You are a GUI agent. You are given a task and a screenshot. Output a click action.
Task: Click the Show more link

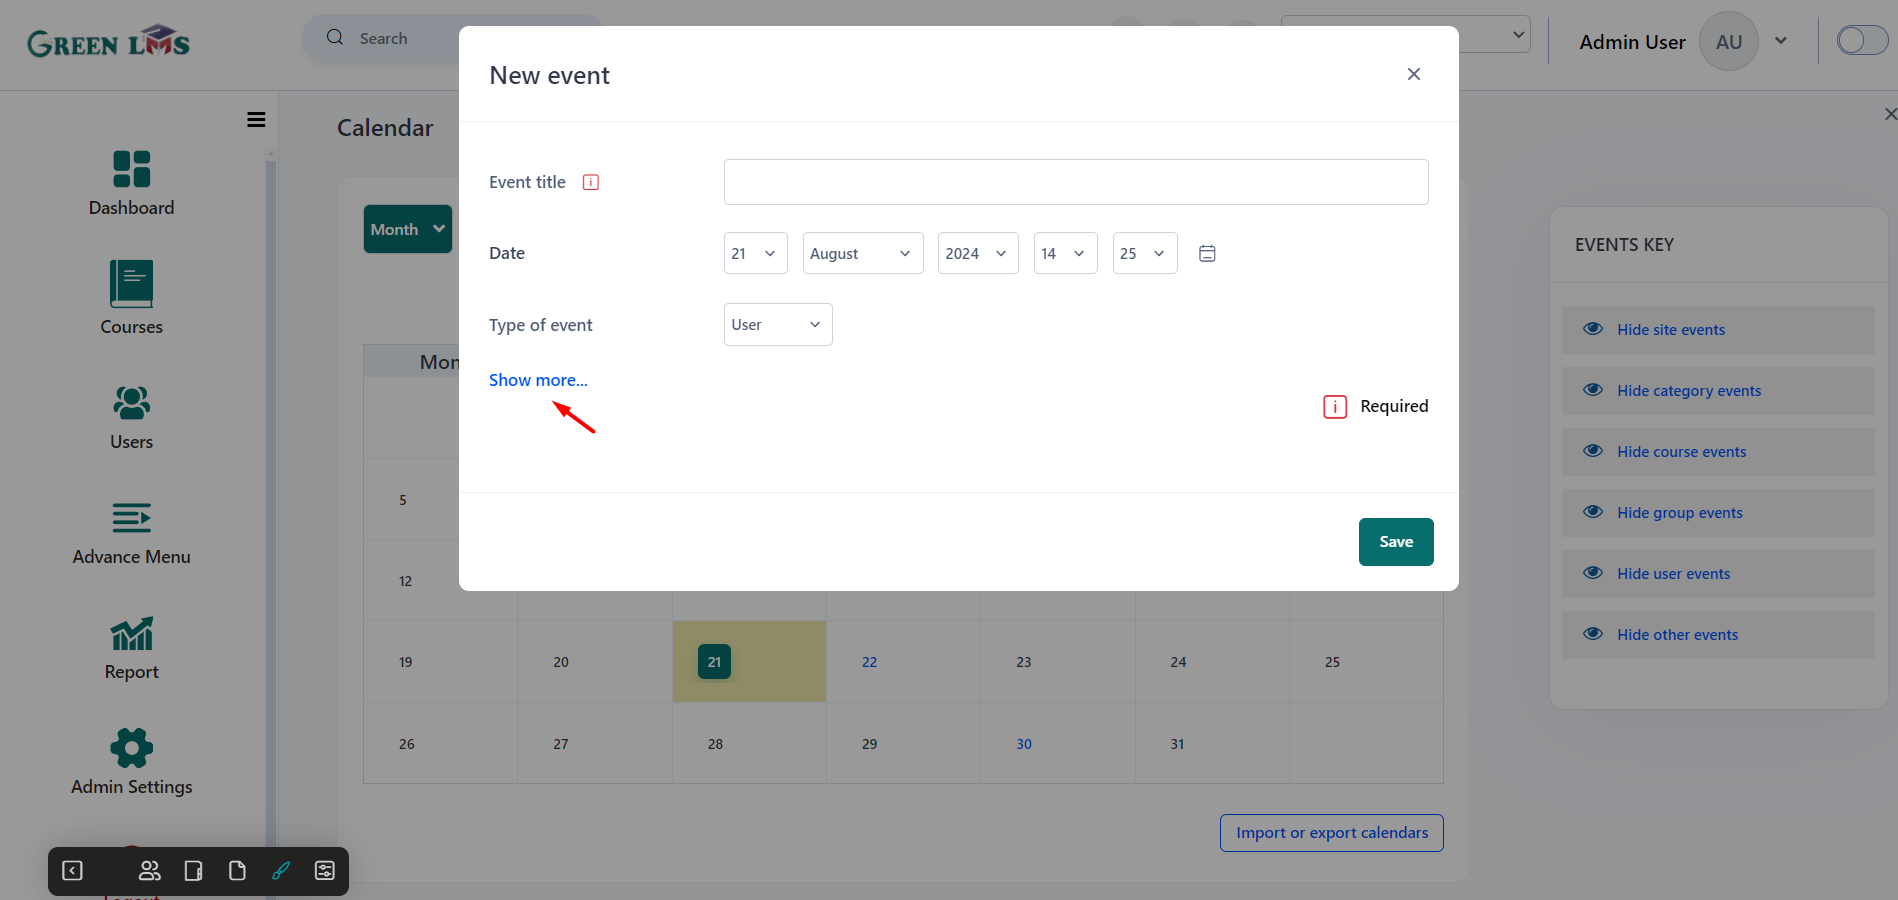pyautogui.click(x=538, y=380)
